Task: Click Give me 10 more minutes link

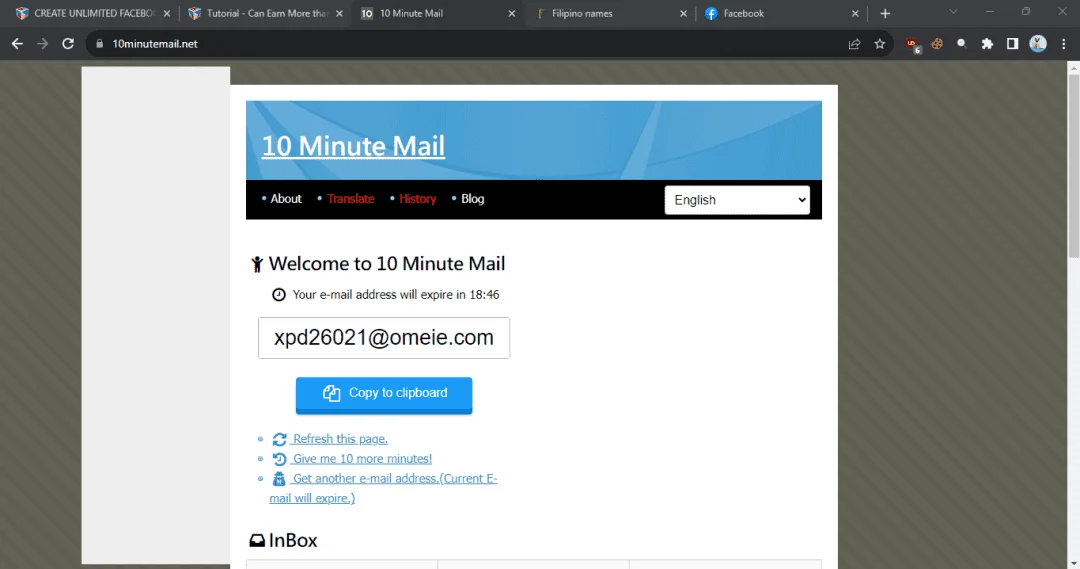Action: coord(361,459)
